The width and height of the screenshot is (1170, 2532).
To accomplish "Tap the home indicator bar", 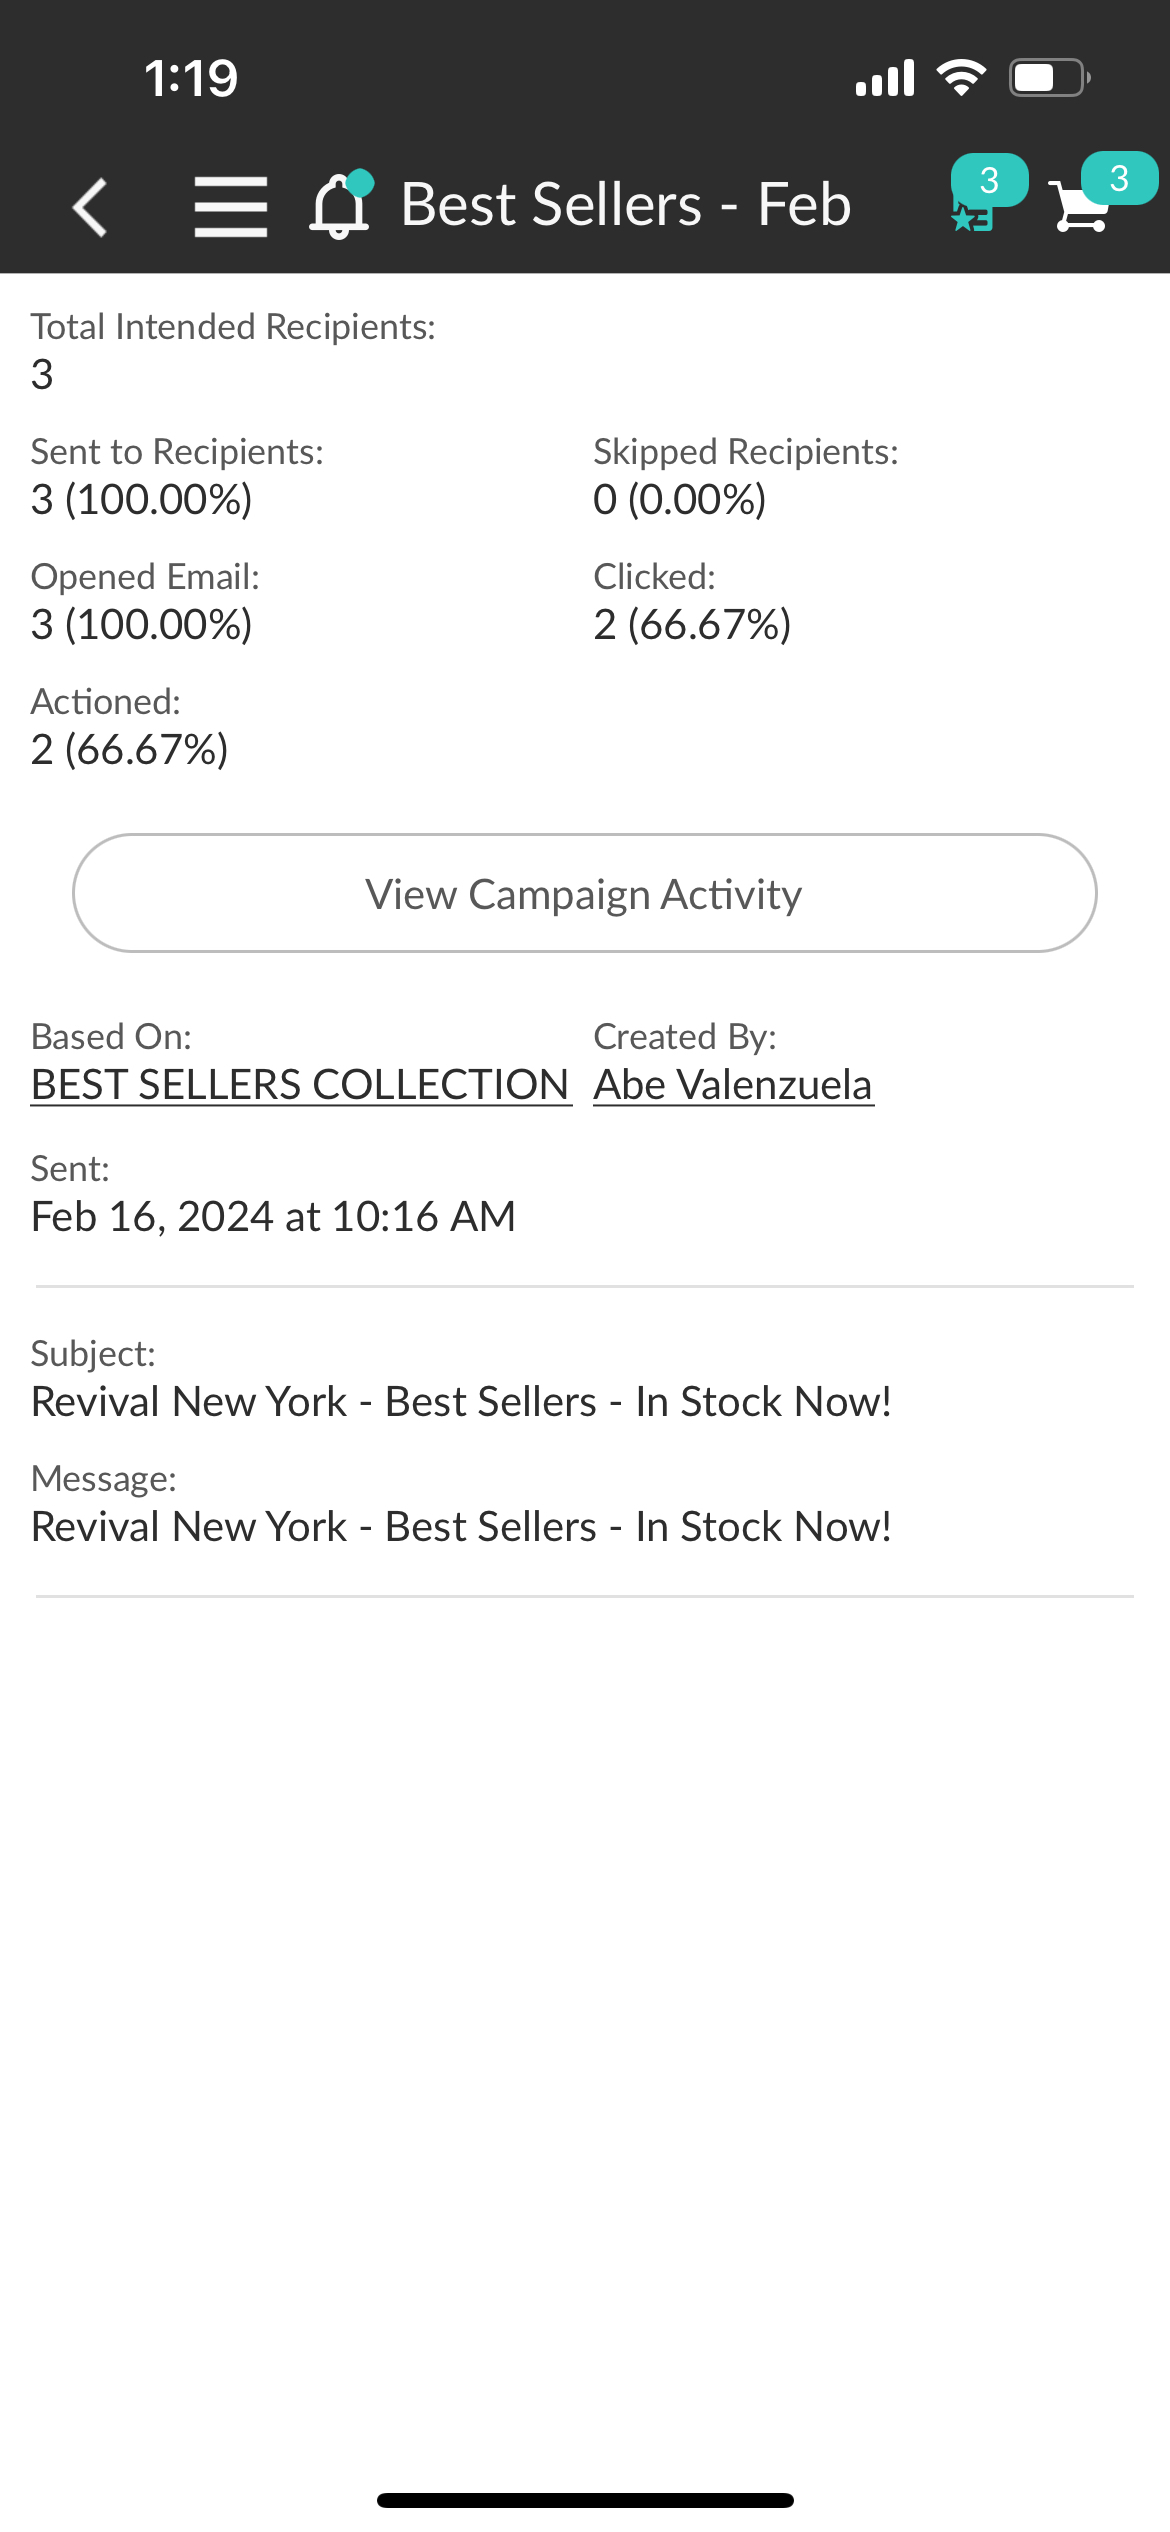I will 585,2500.
